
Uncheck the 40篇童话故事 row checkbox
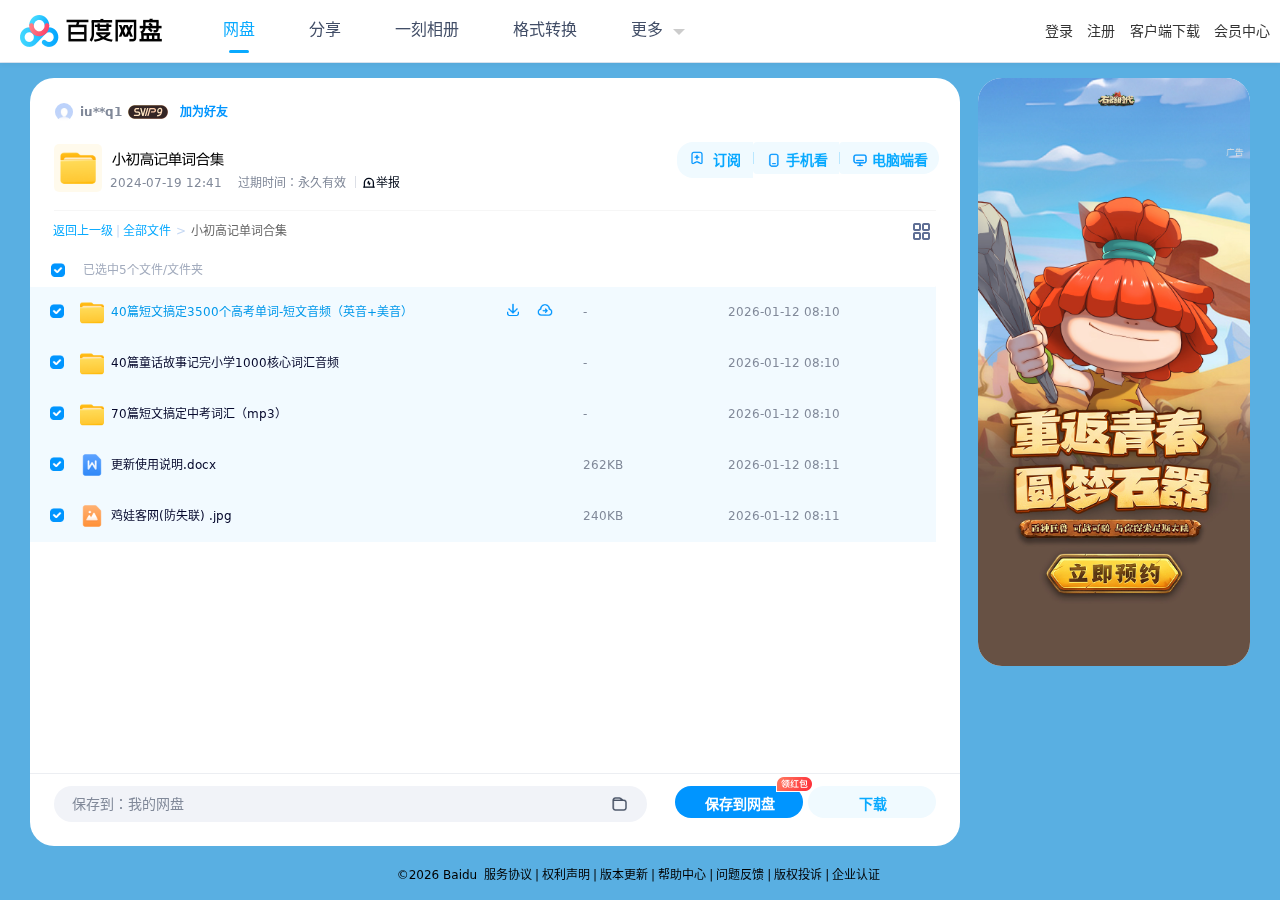pos(57,362)
